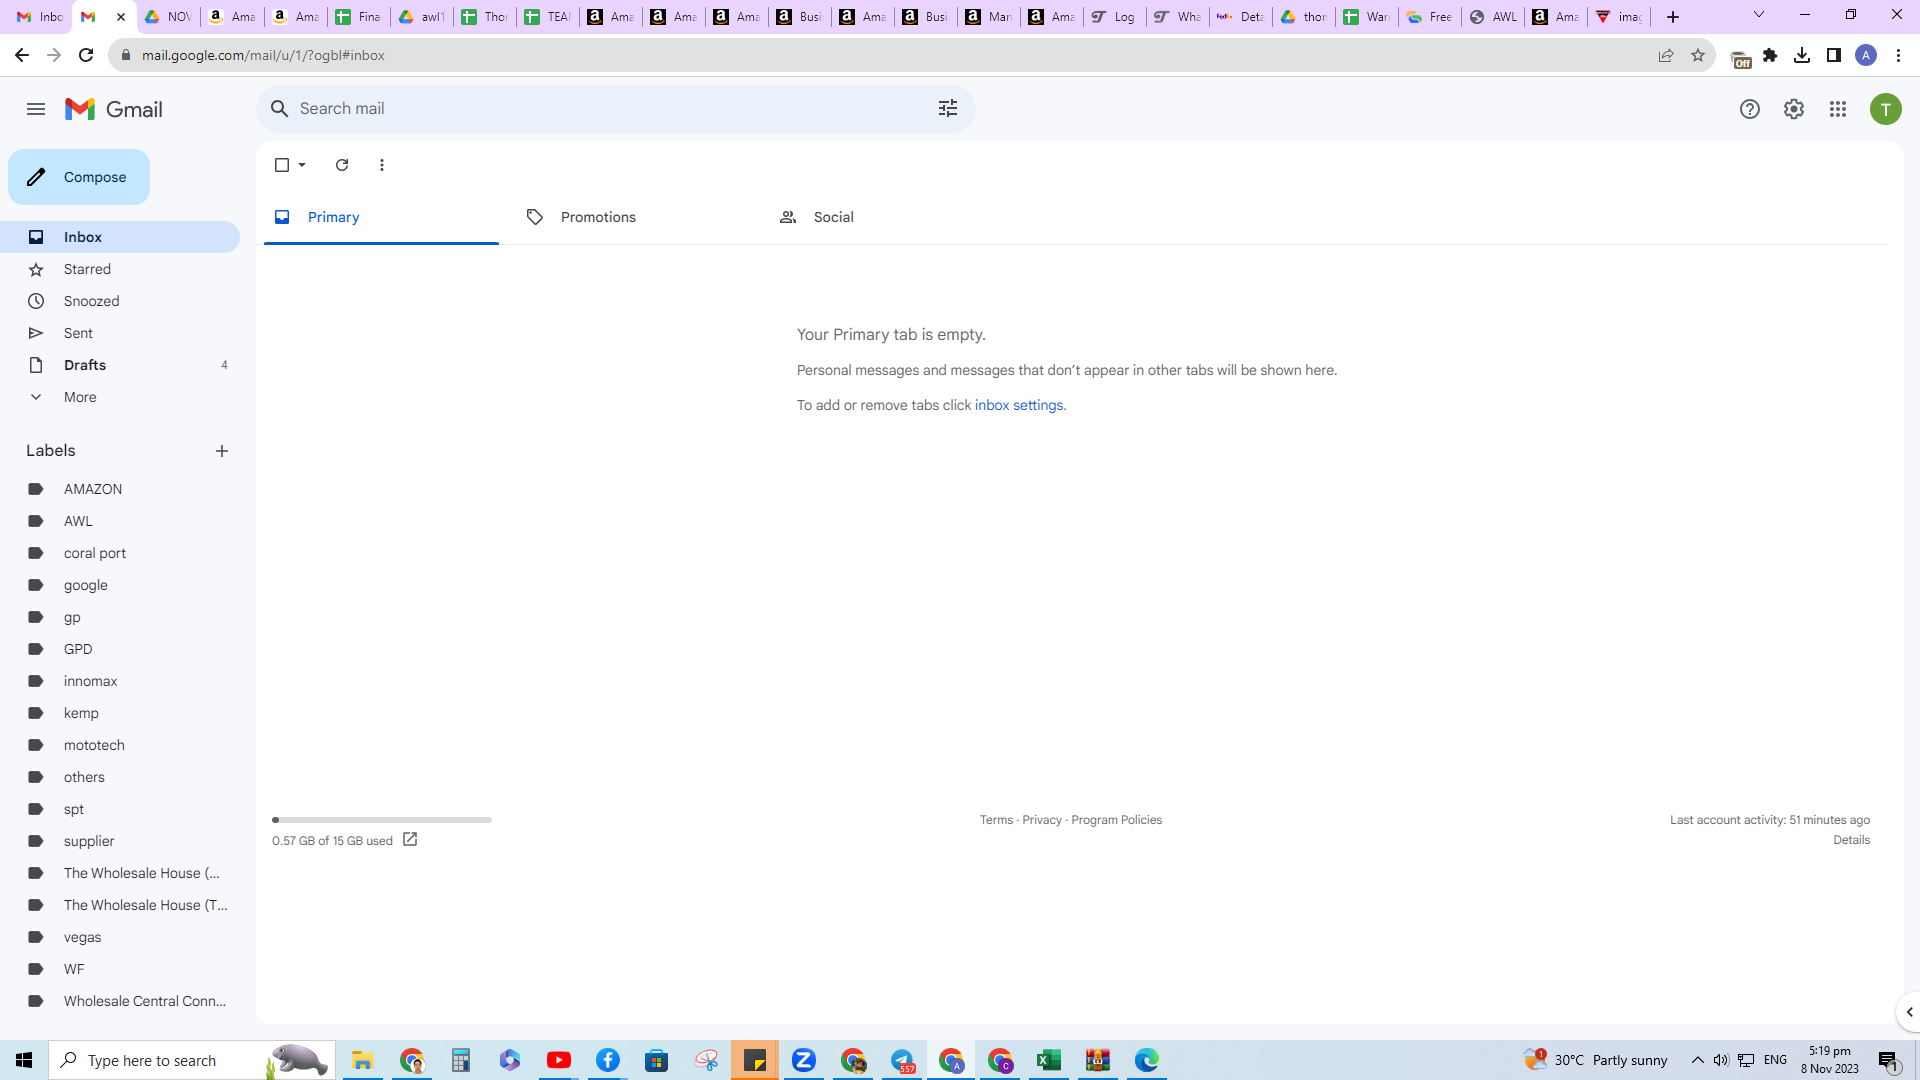This screenshot has width=1920, height=1080.
Task: Open File Explorer from taskbar
Action: [x=362, y=1060]
